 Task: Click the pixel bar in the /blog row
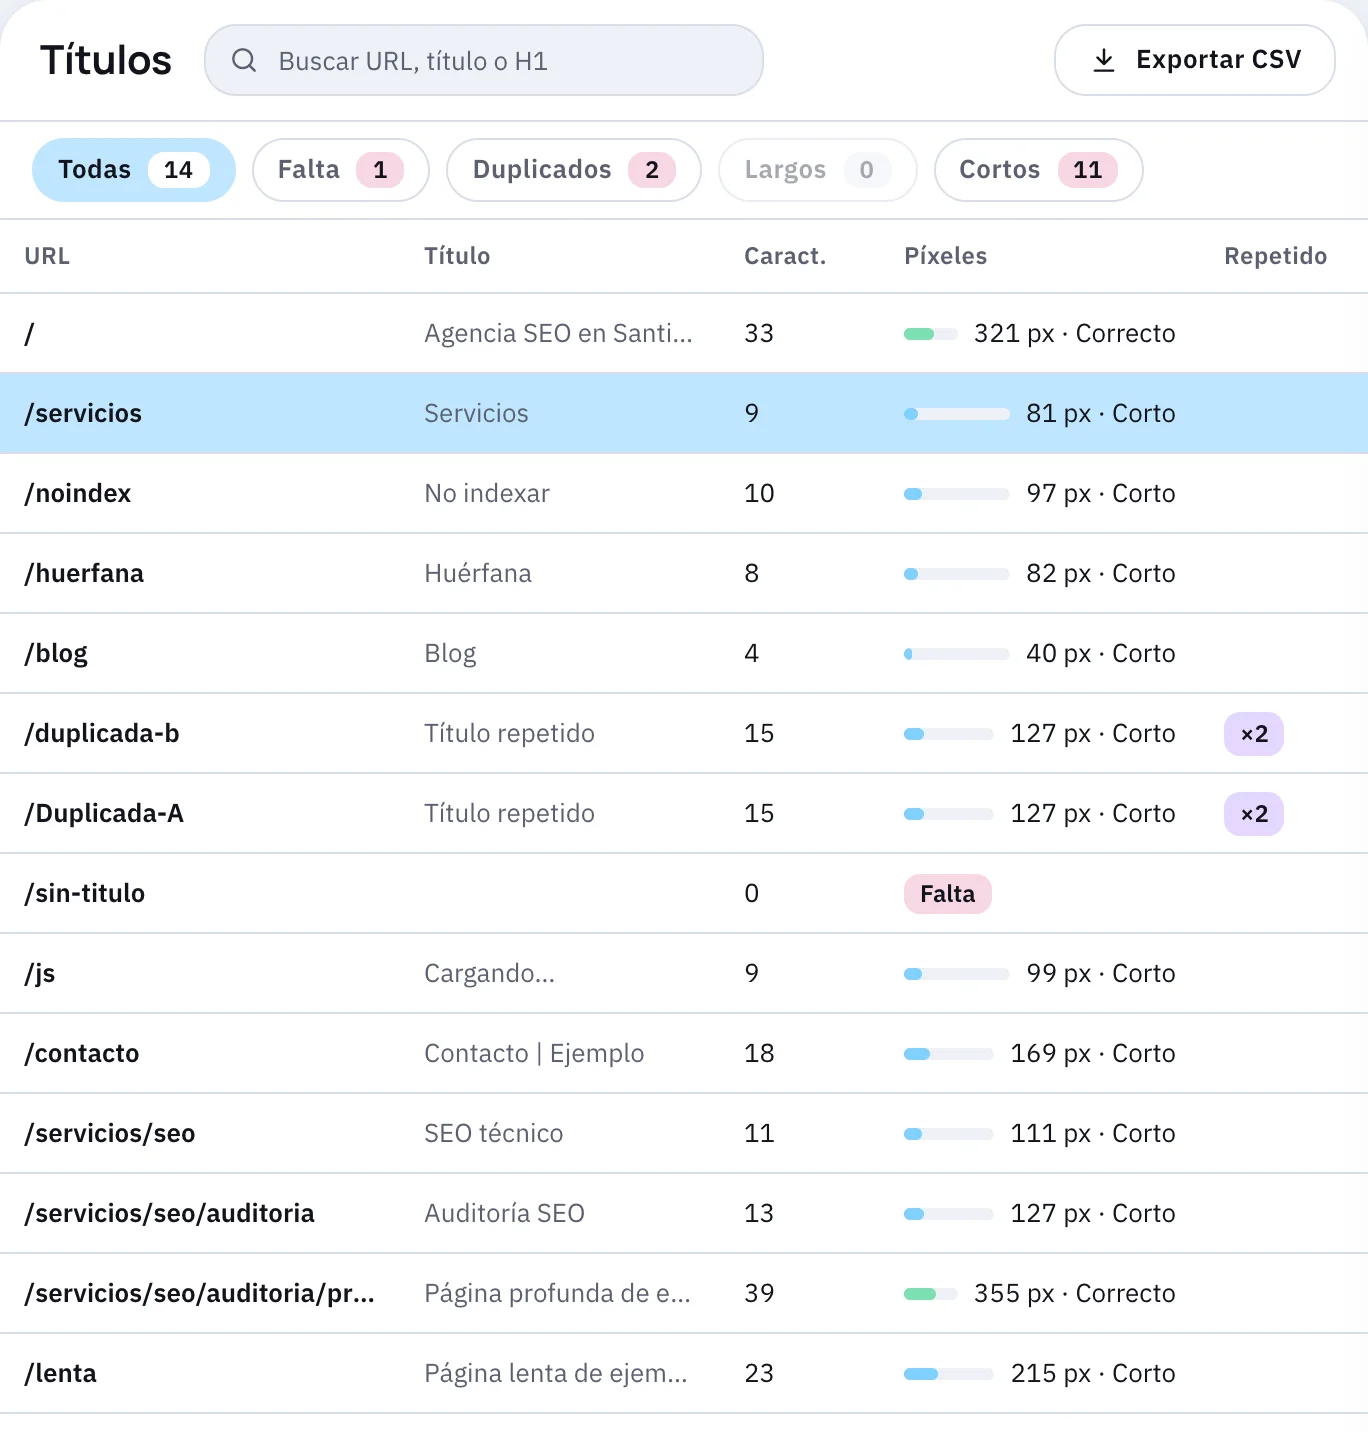[957, 654]
